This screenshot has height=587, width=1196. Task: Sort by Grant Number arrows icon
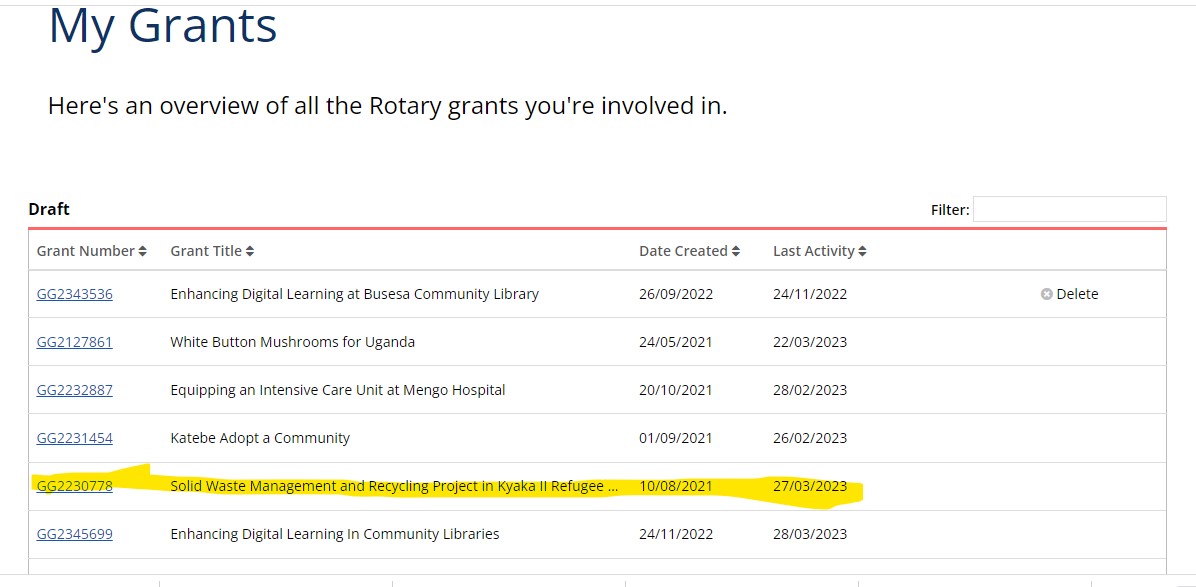pyautogui.click(x=143, y=251)
